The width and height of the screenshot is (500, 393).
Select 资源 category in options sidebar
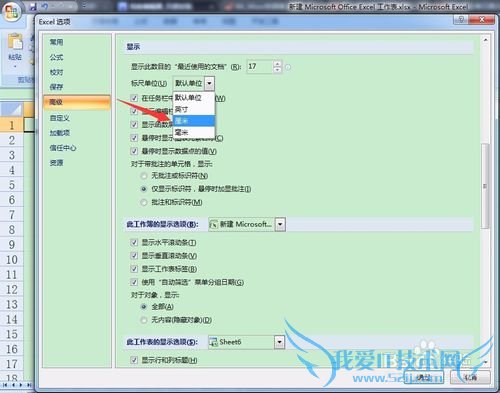(x=56, y=163)
